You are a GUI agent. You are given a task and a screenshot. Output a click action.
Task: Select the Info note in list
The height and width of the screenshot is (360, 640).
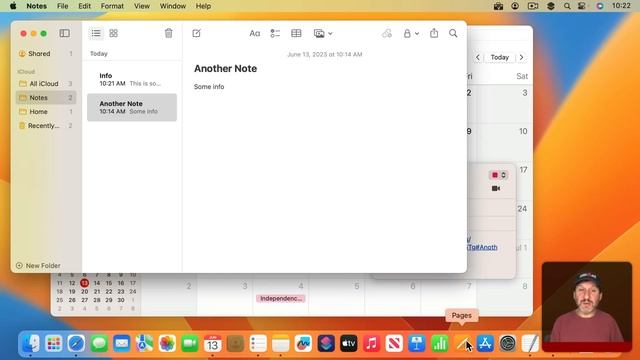tap(132, 79)
